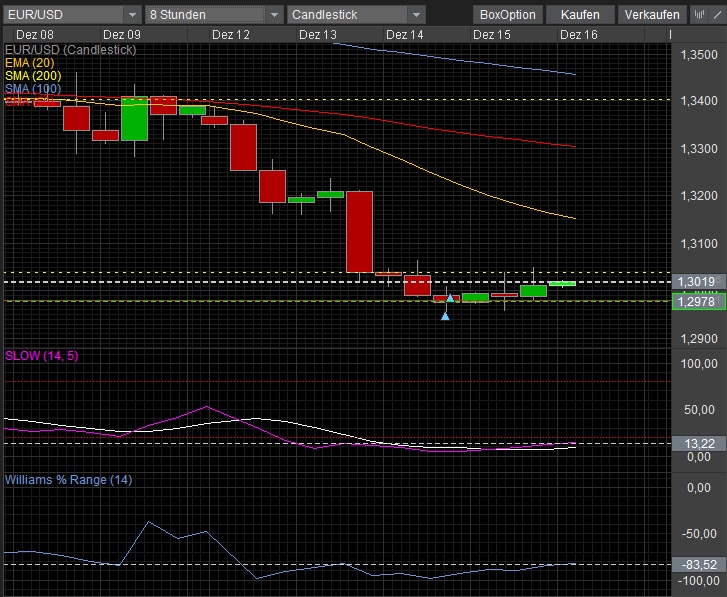
Task: Select the EMA (20) legend label
Action: (30, 63)
